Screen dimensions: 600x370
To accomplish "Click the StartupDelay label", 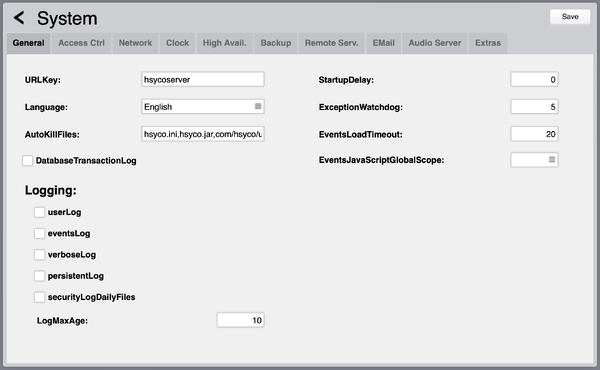I will point(346,80).
